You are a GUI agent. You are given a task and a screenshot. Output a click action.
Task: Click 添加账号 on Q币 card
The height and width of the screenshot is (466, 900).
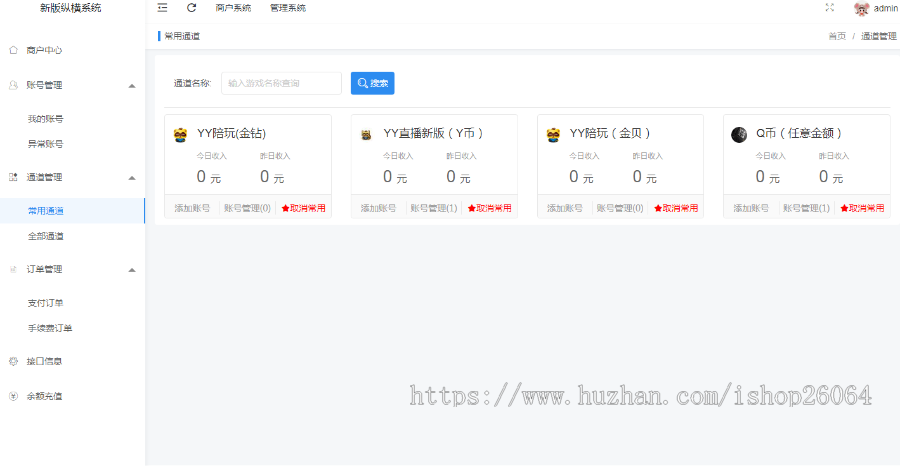click(751, 208)
